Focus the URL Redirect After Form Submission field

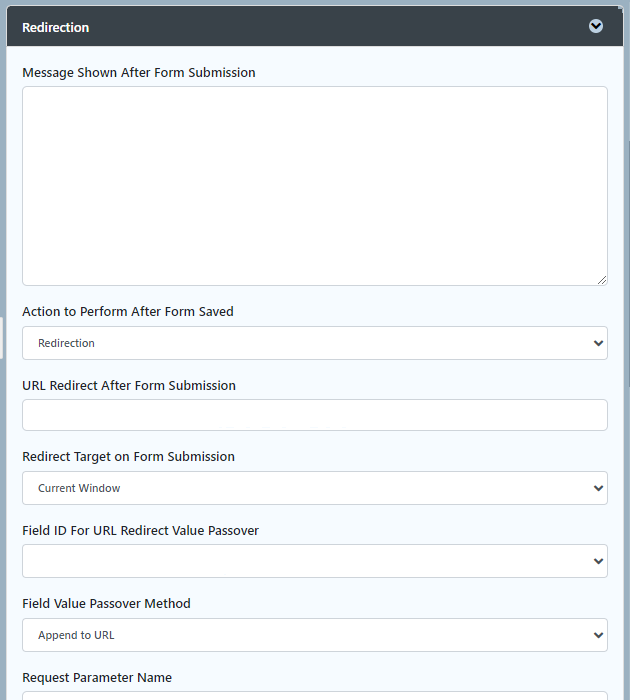coord(314,415)
